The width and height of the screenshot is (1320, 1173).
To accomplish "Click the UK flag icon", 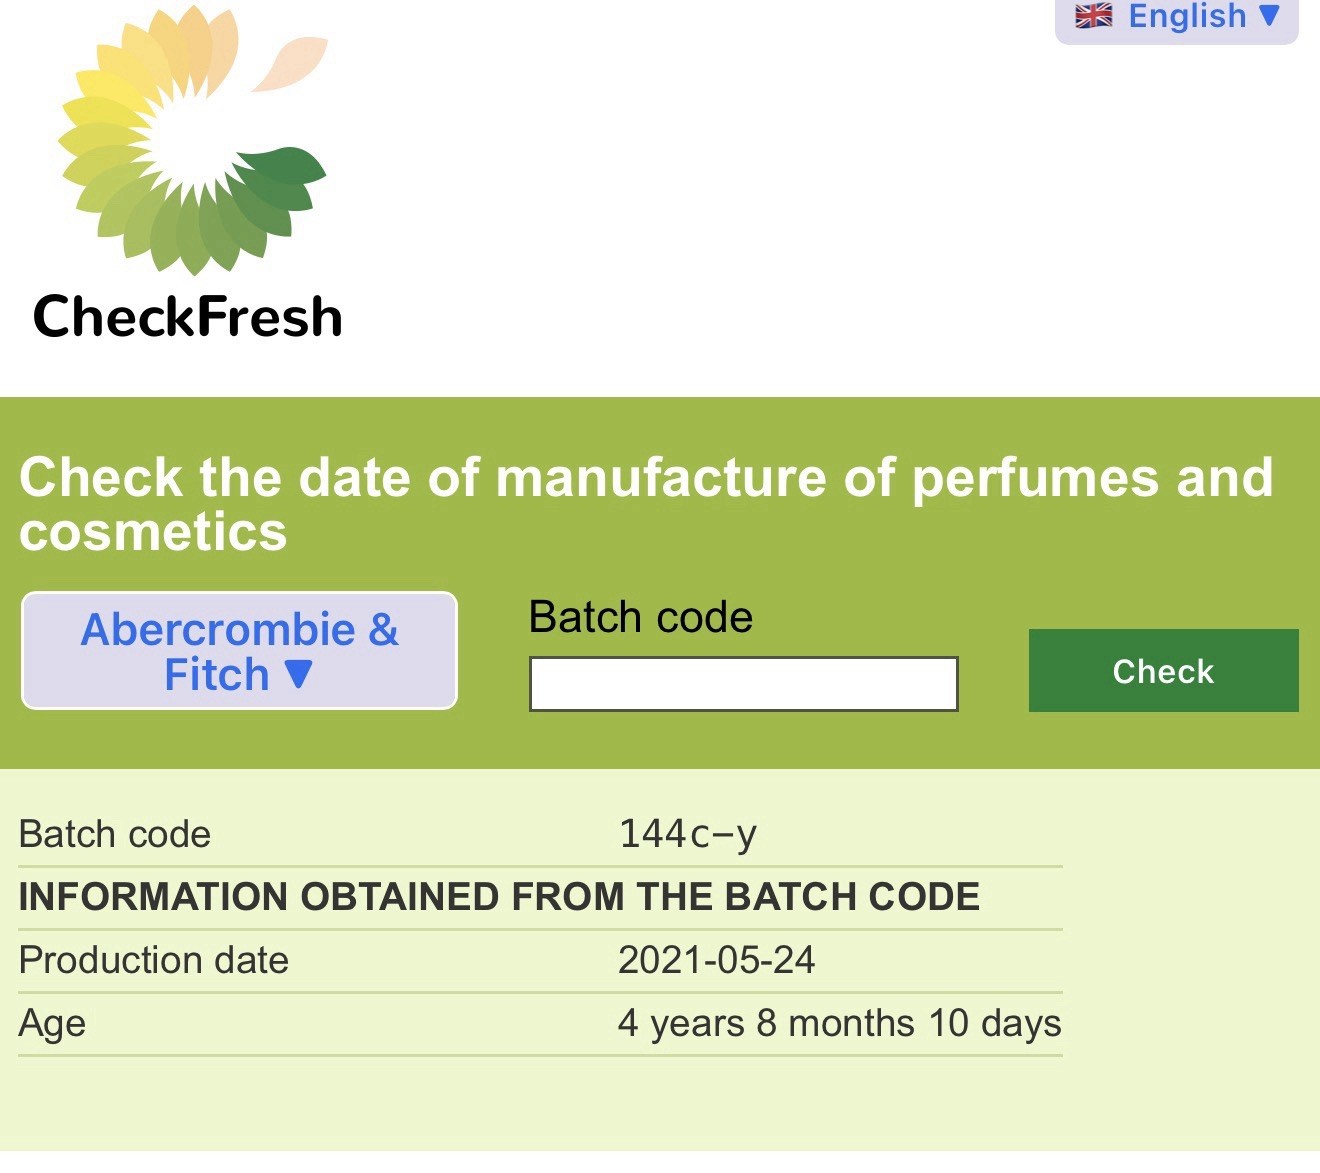I will tap(1093, 16).
